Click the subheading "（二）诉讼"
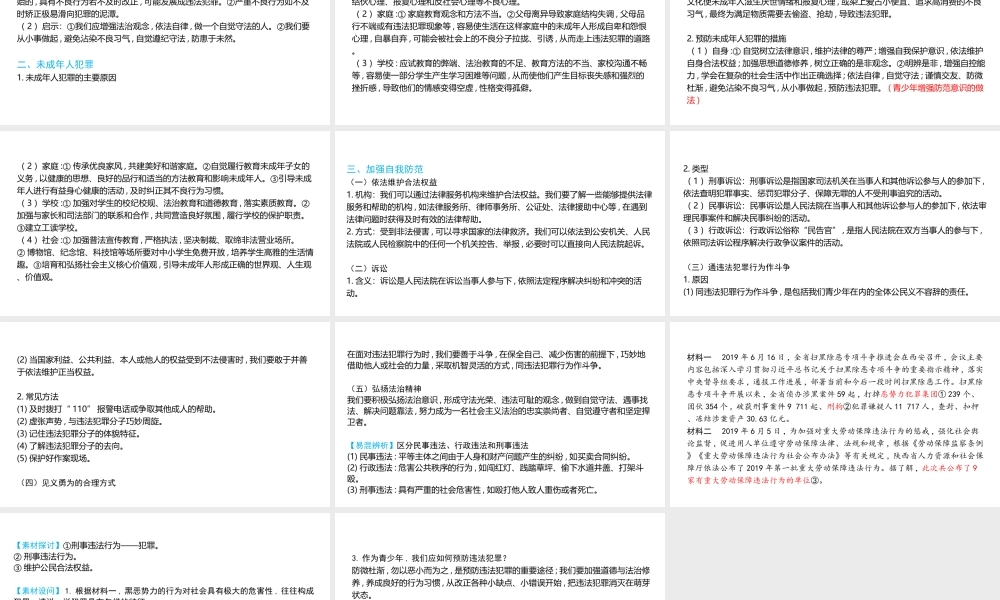 367,268
